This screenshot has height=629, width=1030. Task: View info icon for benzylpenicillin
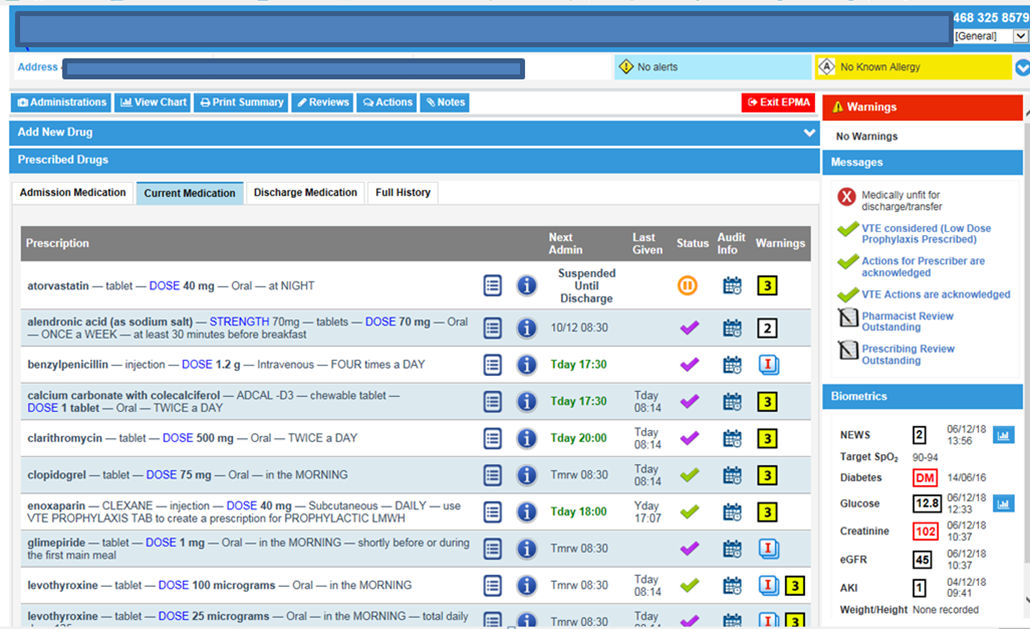coord(526,364)
